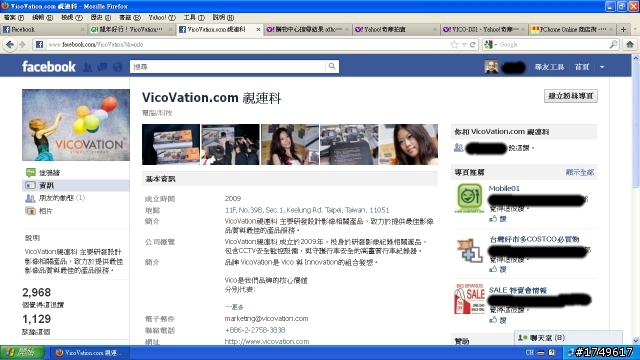This screenshot has height=360, width=640.
Task: Open Facebook friend requests icon
Action: click(x=87, y=67)
